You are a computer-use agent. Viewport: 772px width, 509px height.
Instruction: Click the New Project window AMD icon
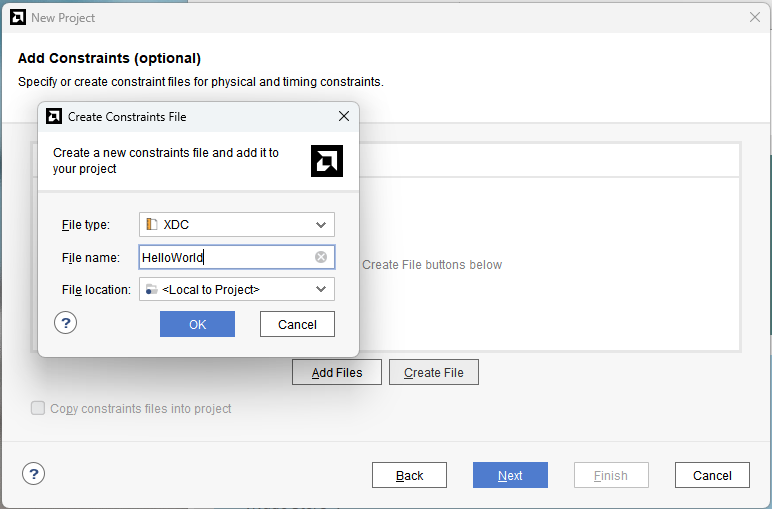tap(18, 18)
